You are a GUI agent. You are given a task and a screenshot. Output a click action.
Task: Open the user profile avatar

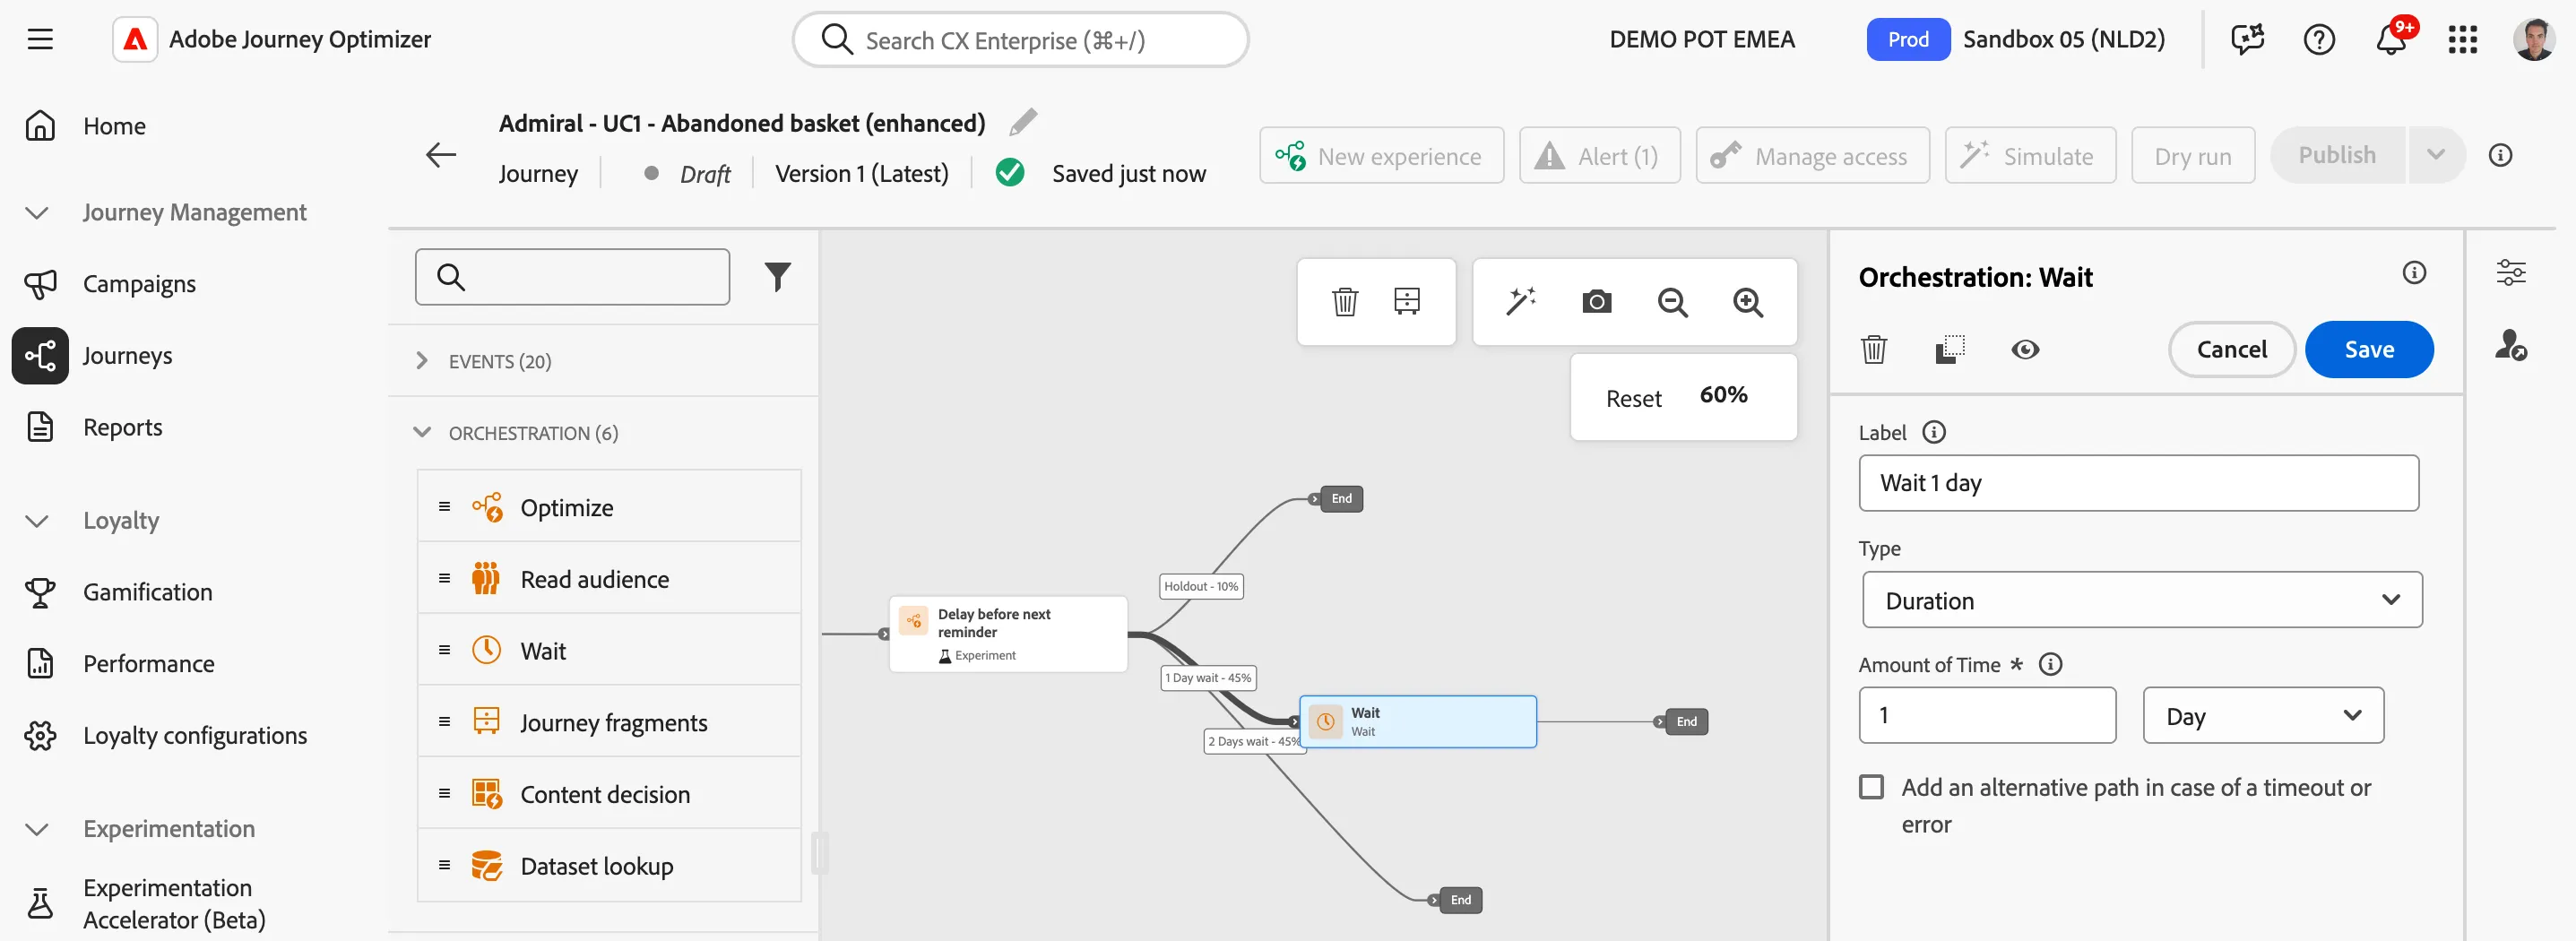coord(2534,40)
